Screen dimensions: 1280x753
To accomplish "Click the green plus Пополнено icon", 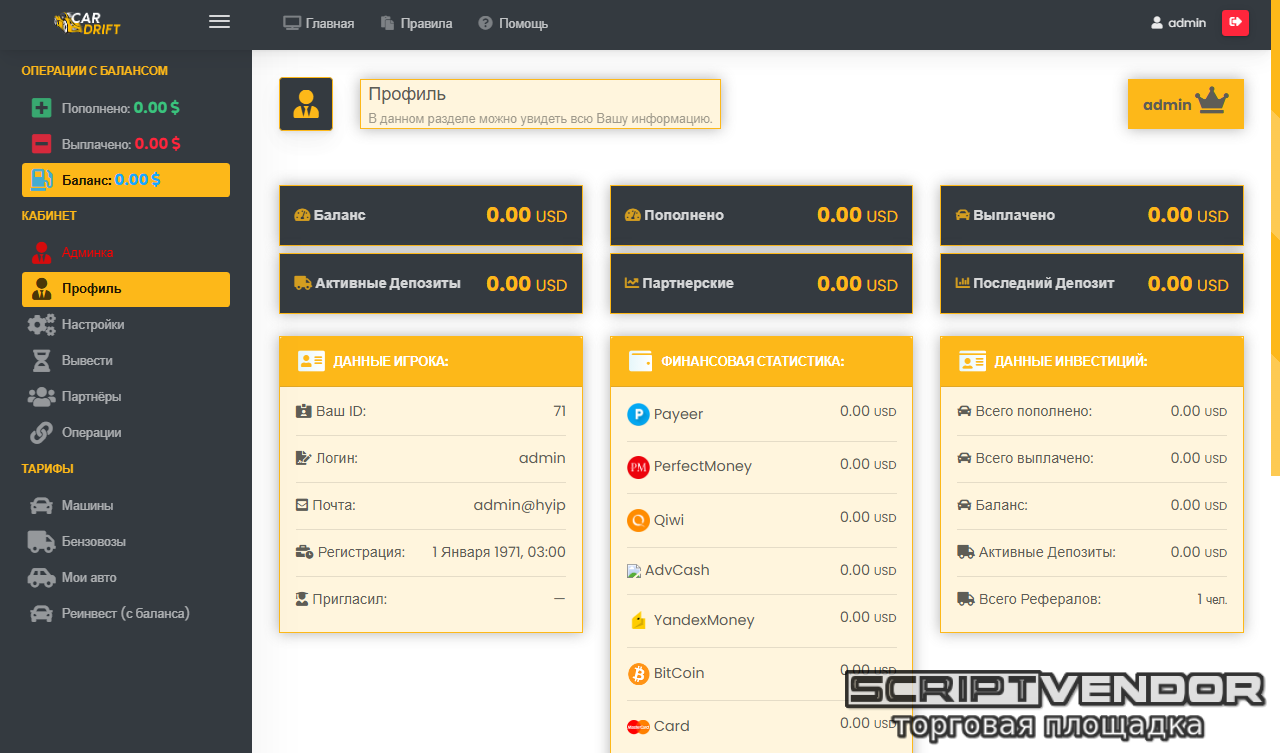I will tap(41, 108).
